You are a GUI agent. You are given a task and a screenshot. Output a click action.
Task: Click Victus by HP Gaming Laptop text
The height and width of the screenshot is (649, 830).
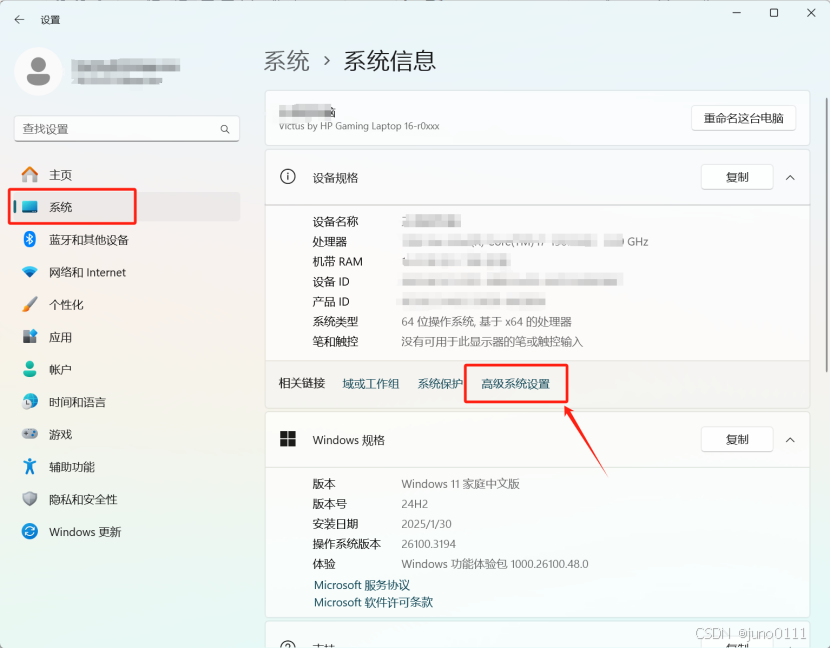click(x=359, y=127)
